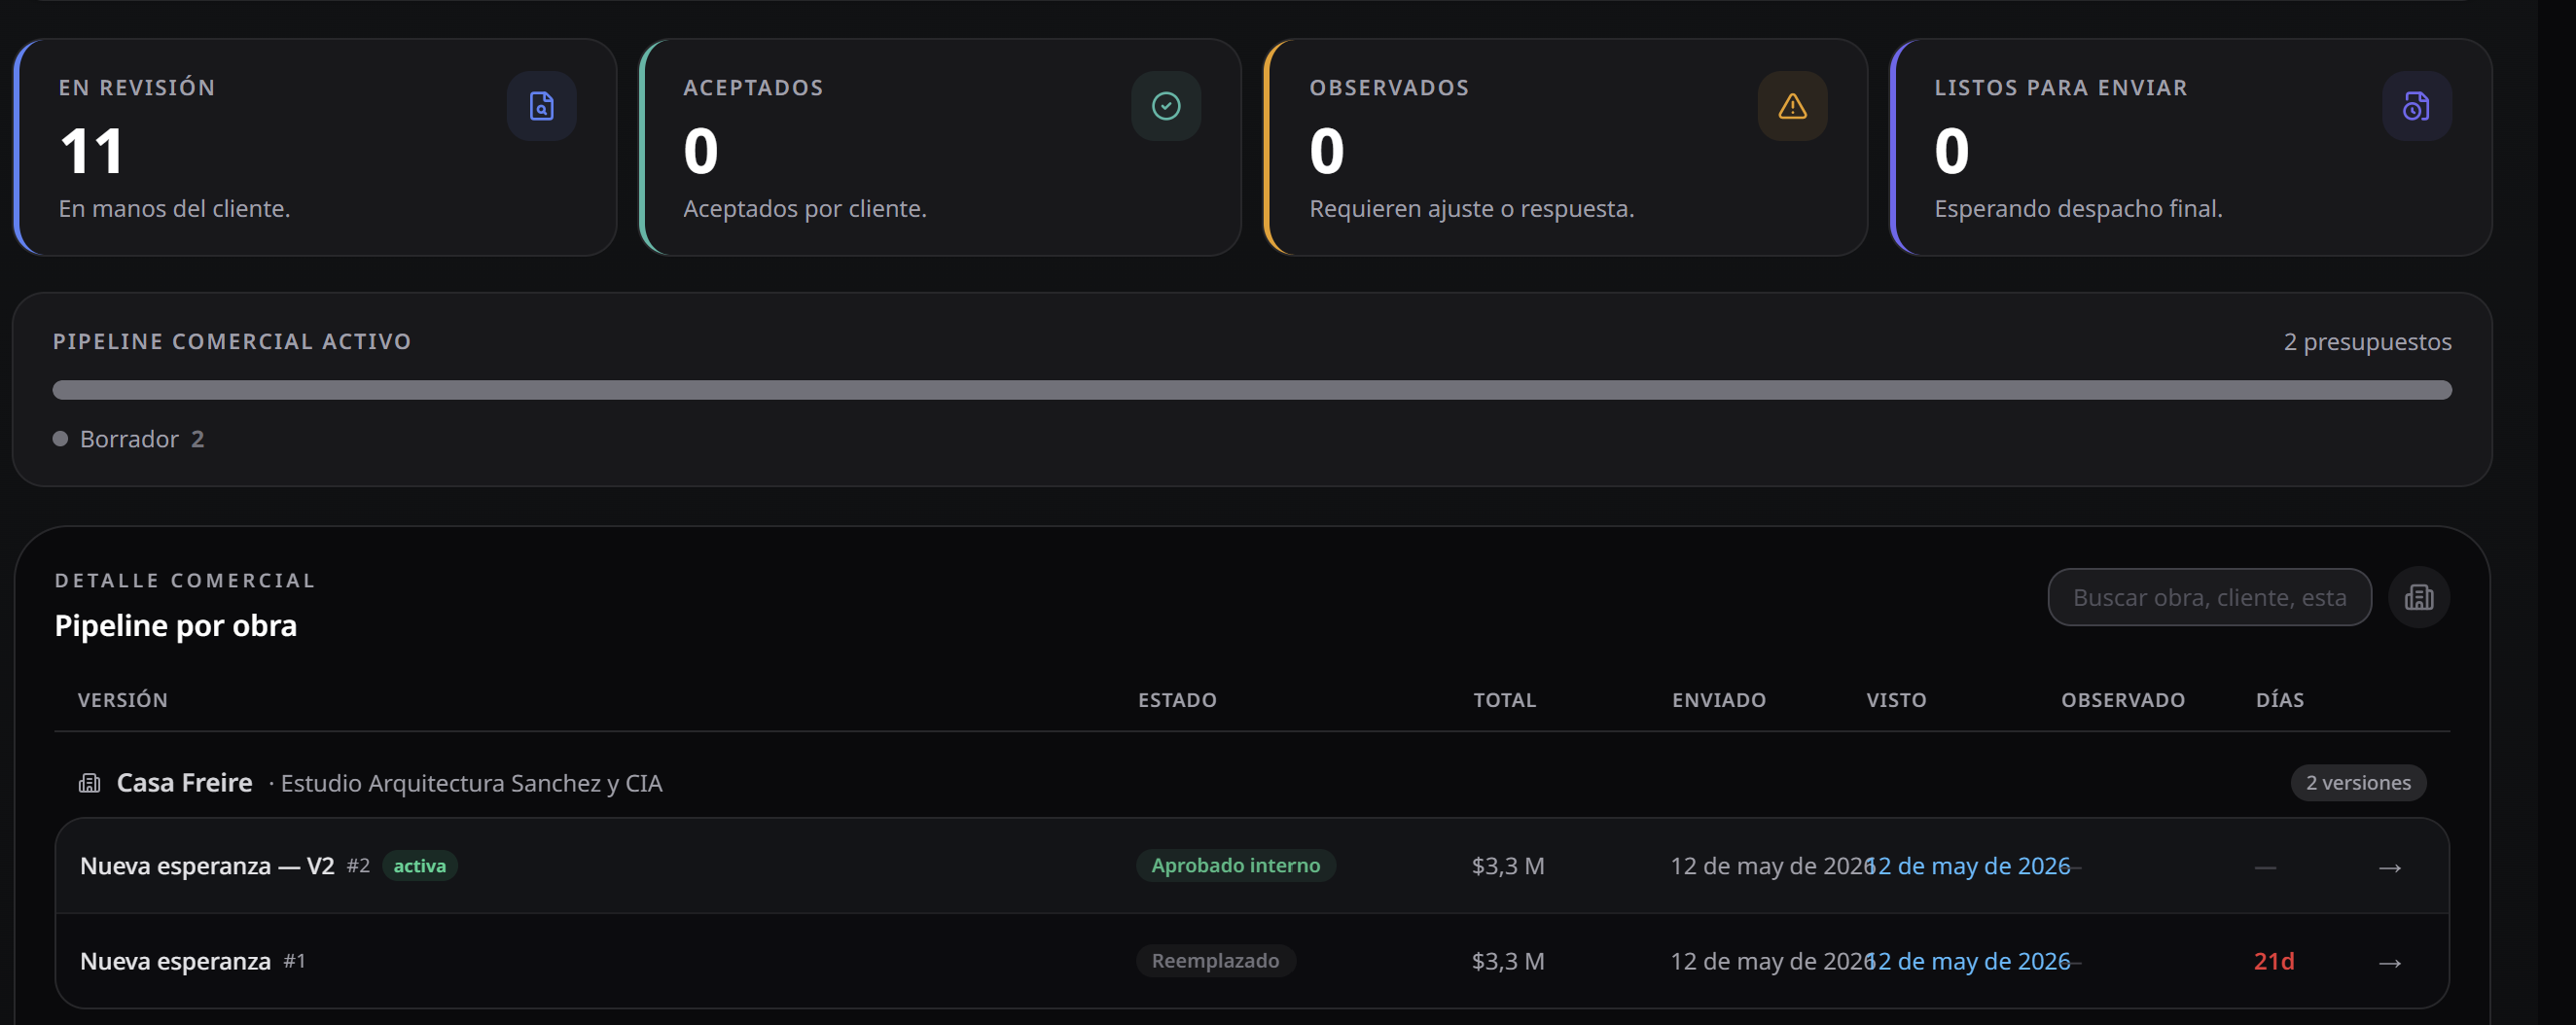2576x1025 pixels.
Task: Click $3,3 M total in Aprobado interno row
Action: 1508,866
